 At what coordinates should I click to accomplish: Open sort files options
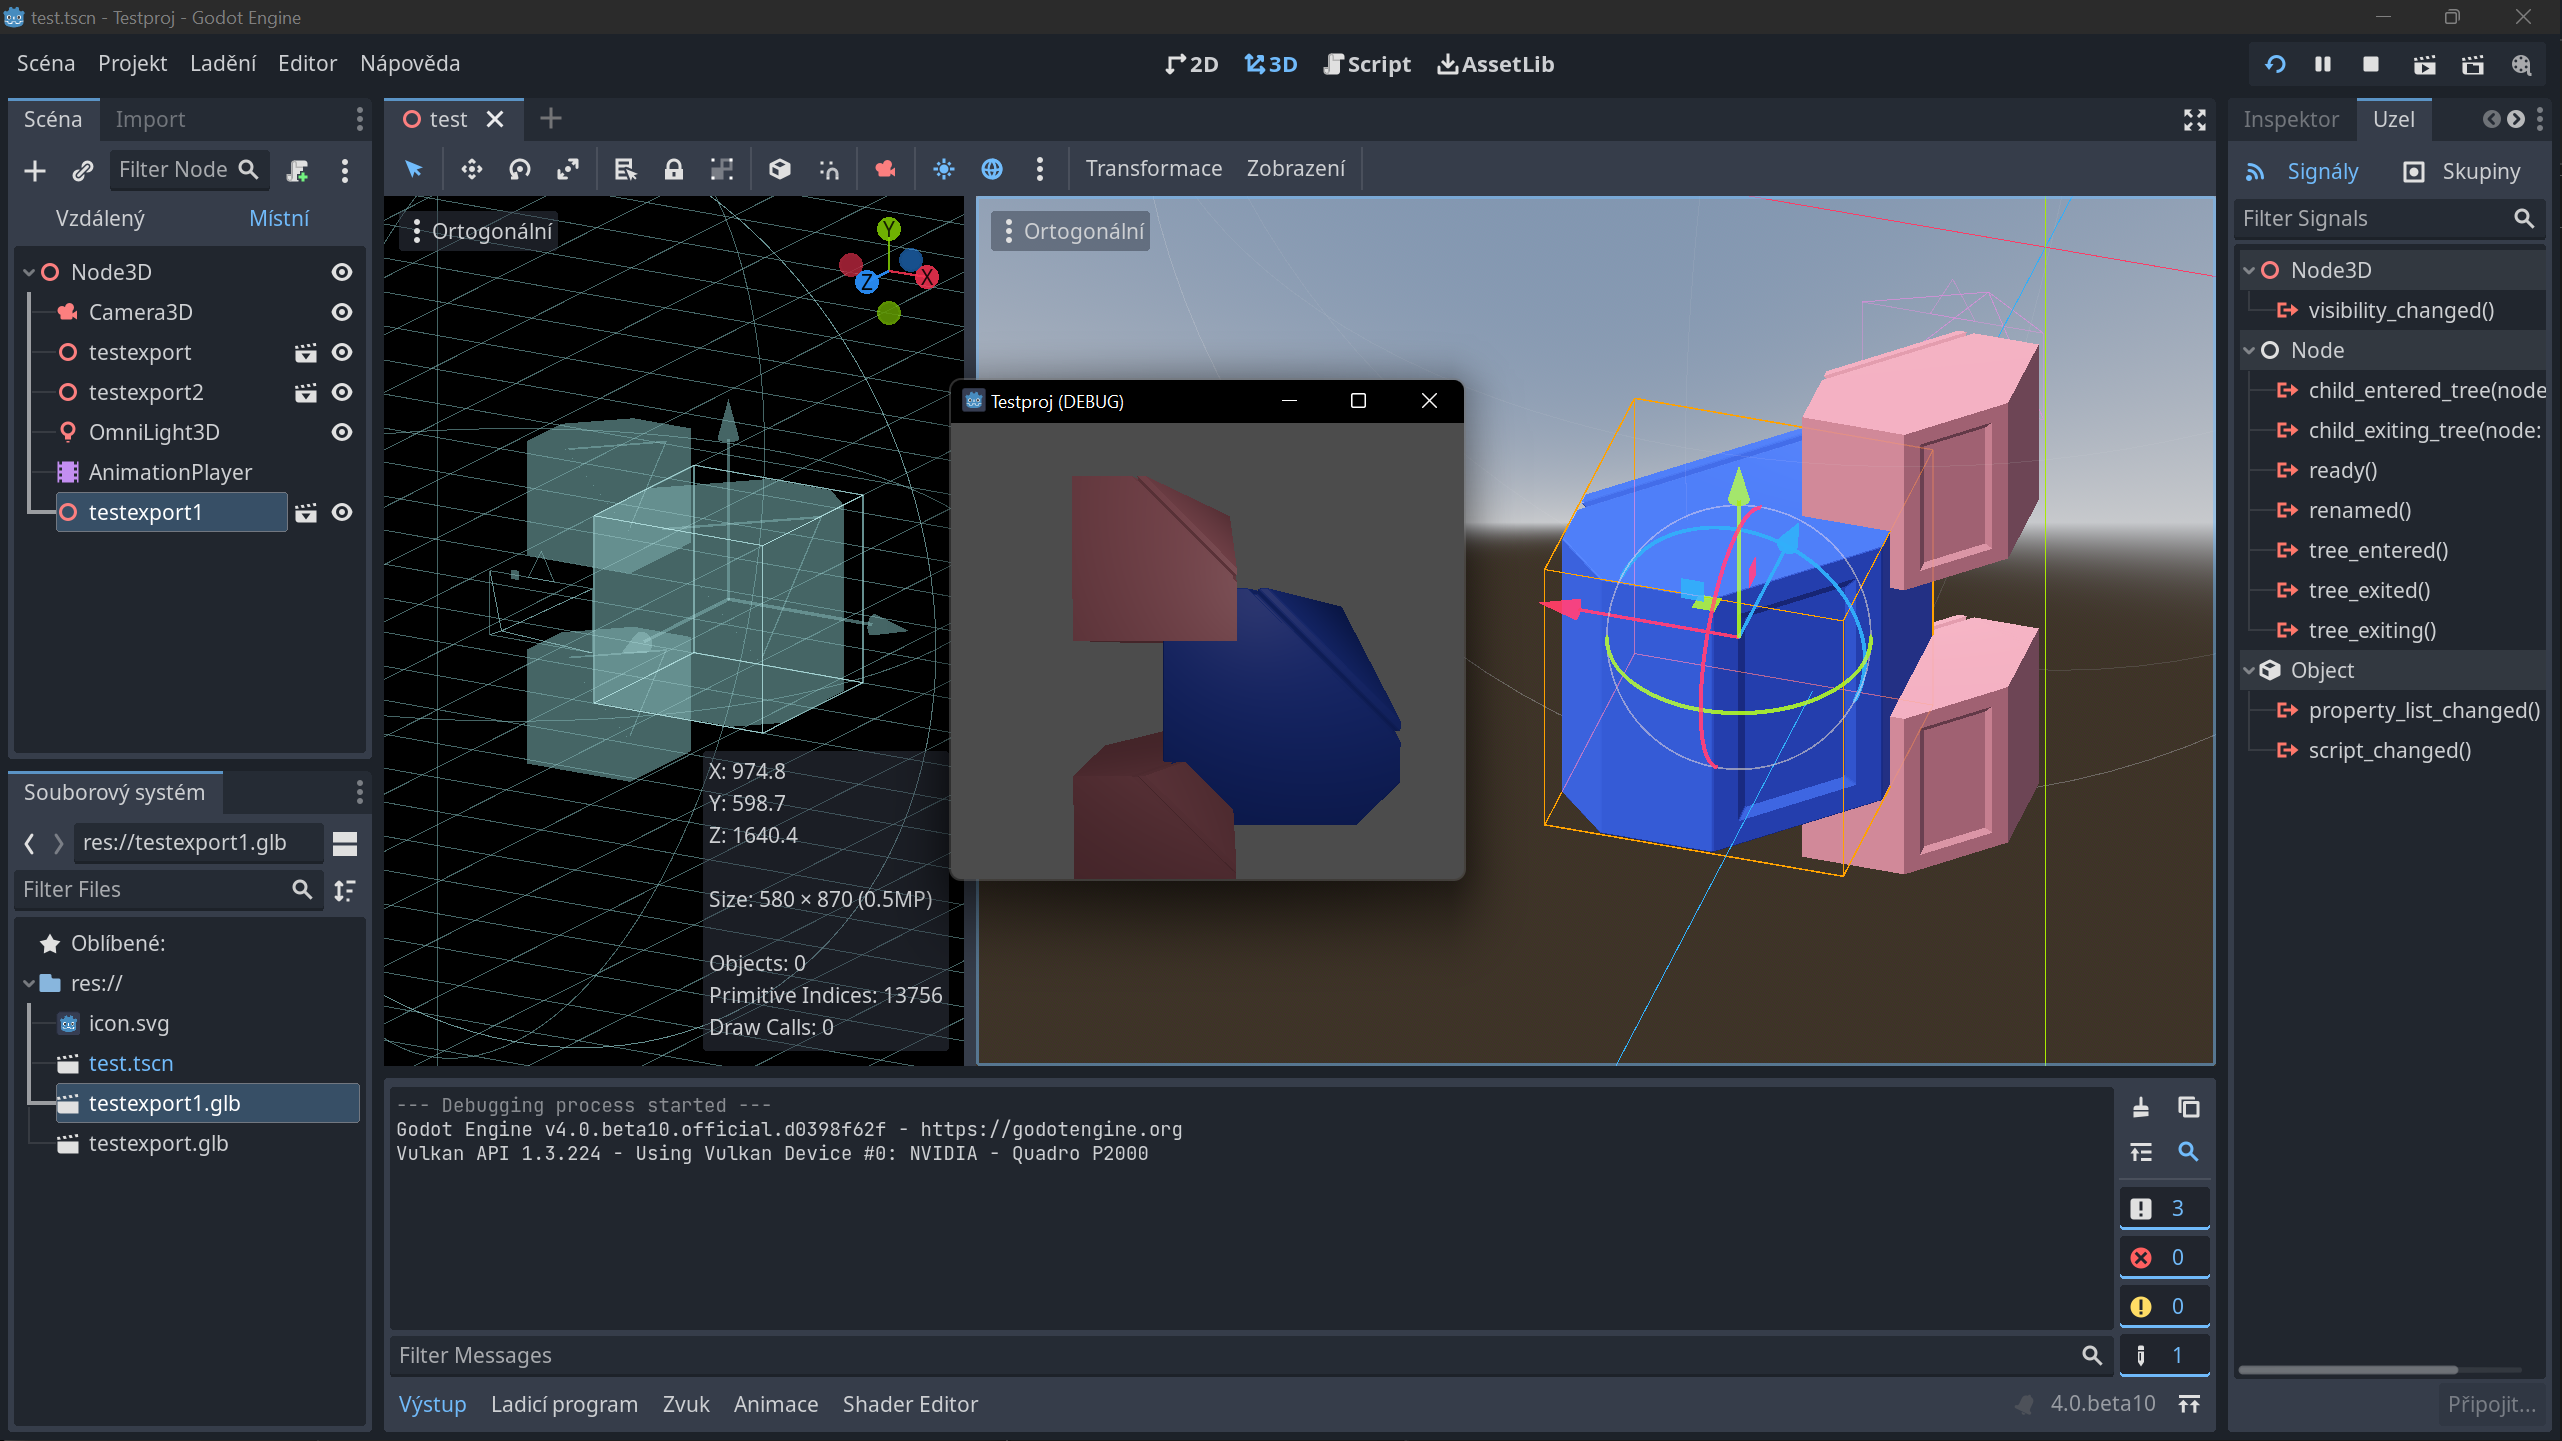345,890
